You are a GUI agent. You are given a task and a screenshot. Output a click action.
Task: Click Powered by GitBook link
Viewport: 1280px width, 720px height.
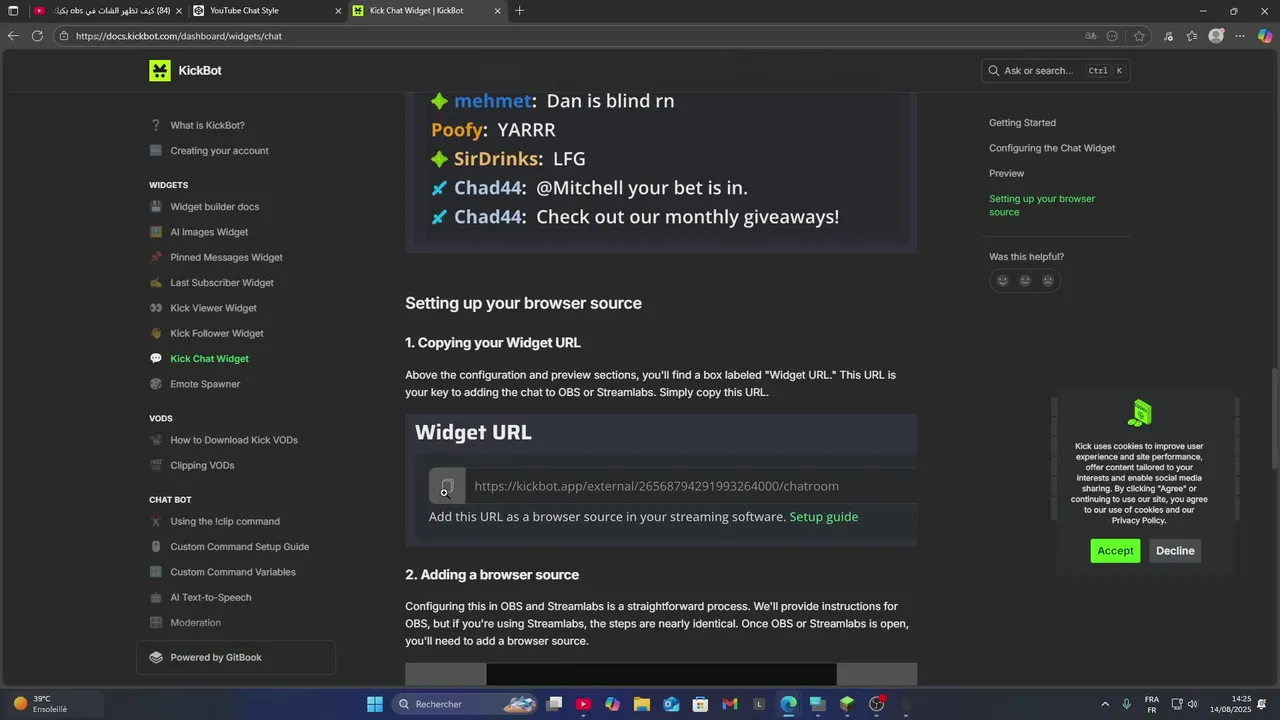[236, 657]
